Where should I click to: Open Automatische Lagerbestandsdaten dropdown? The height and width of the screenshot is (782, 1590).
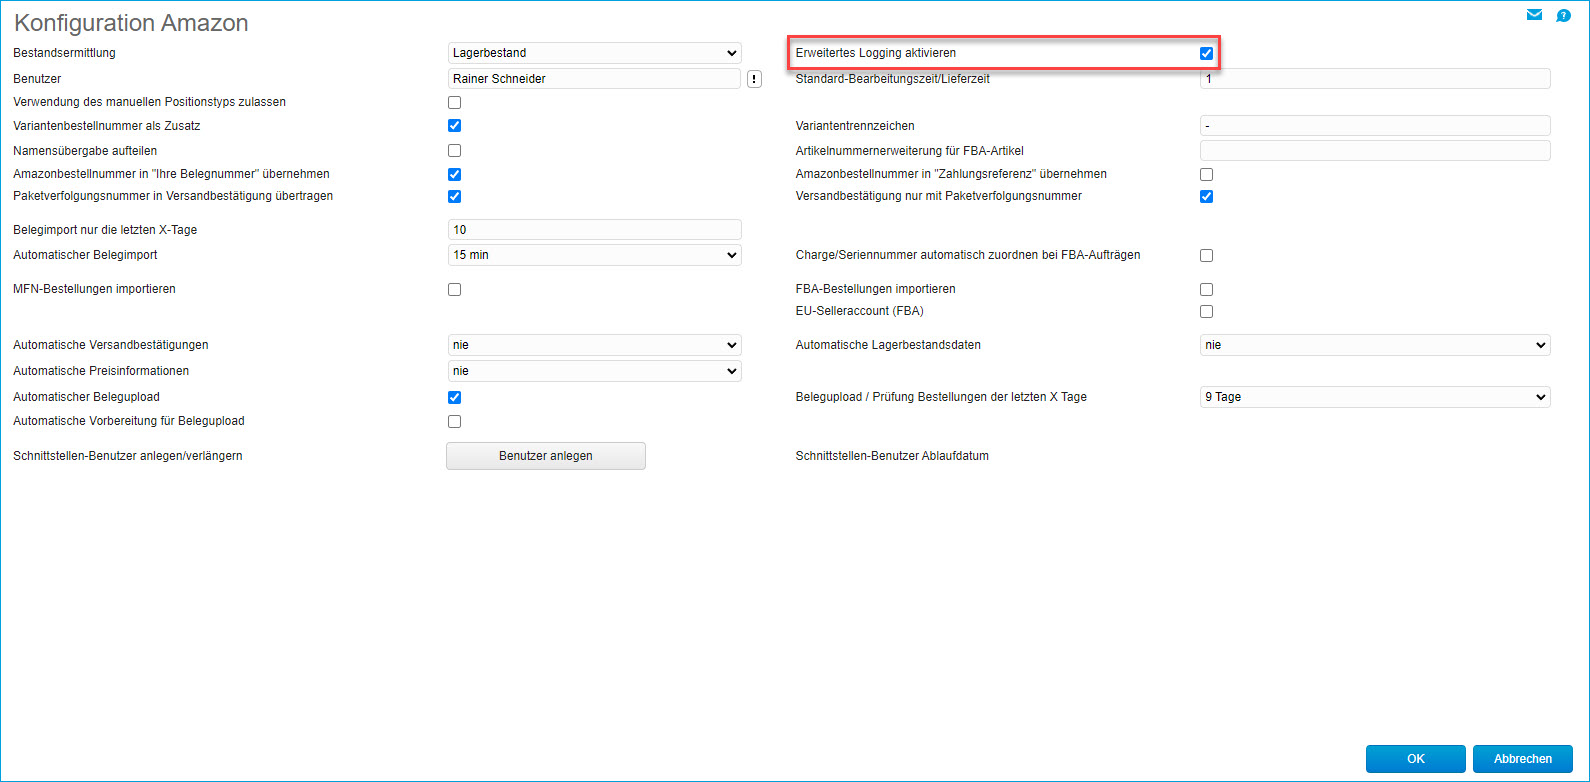(1375, 345)
